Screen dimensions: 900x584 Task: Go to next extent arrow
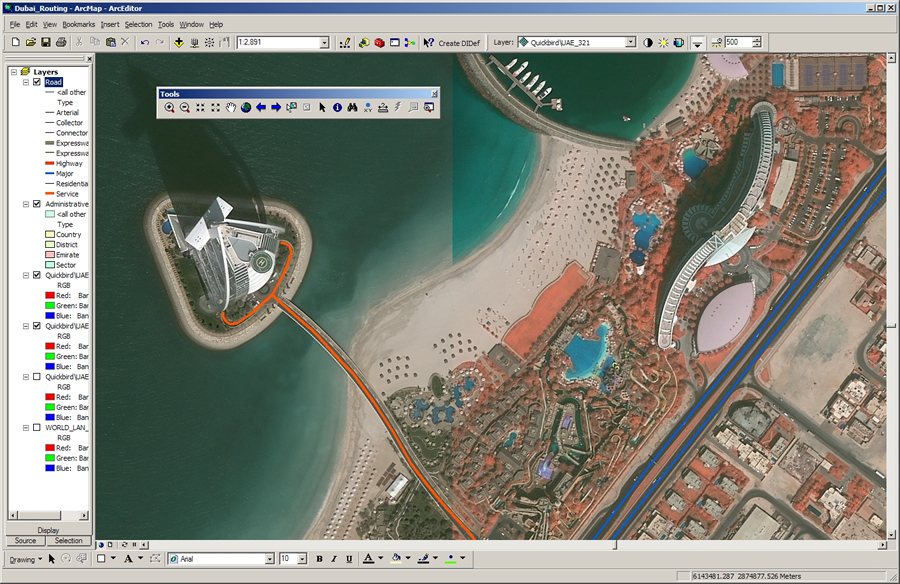click(276, 107)
